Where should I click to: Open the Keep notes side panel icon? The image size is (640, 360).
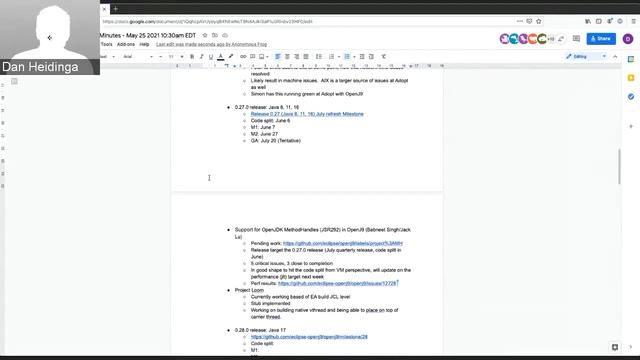click(x=631, y=78)
